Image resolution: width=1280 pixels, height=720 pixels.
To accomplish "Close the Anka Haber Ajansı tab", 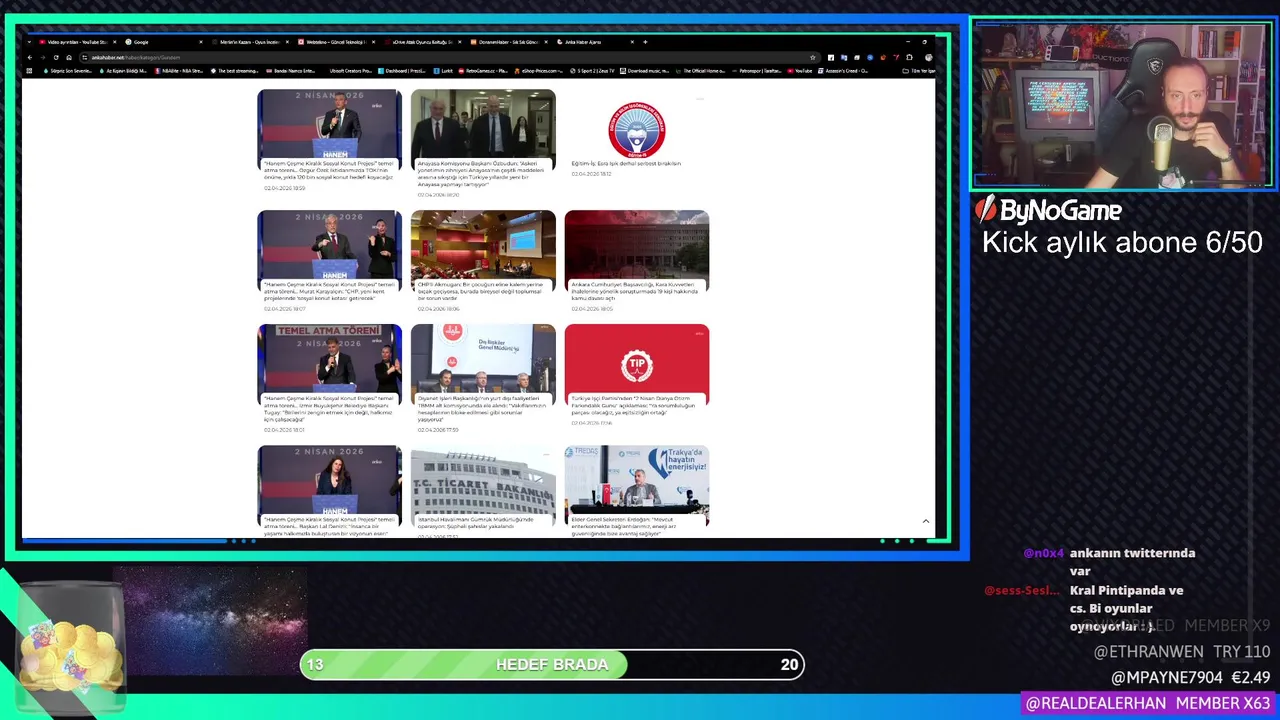I will point(634,42).
